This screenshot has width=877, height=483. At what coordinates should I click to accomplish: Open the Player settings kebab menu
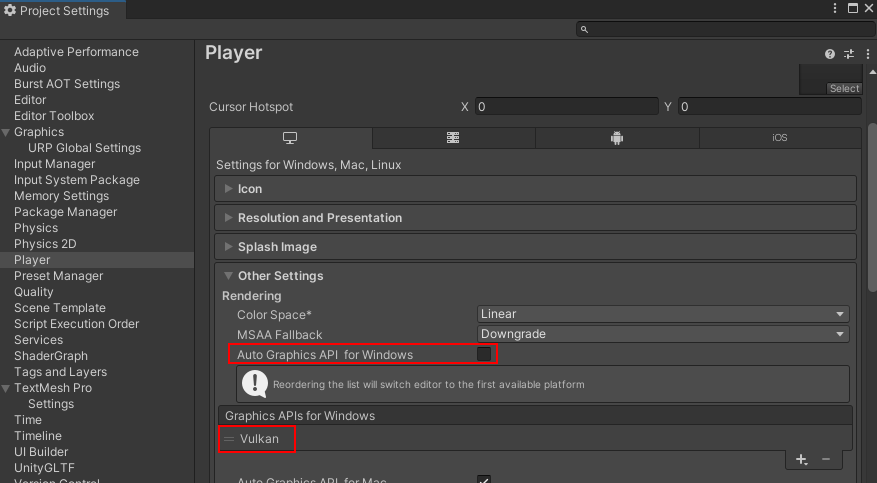click(x=866, y=54)
